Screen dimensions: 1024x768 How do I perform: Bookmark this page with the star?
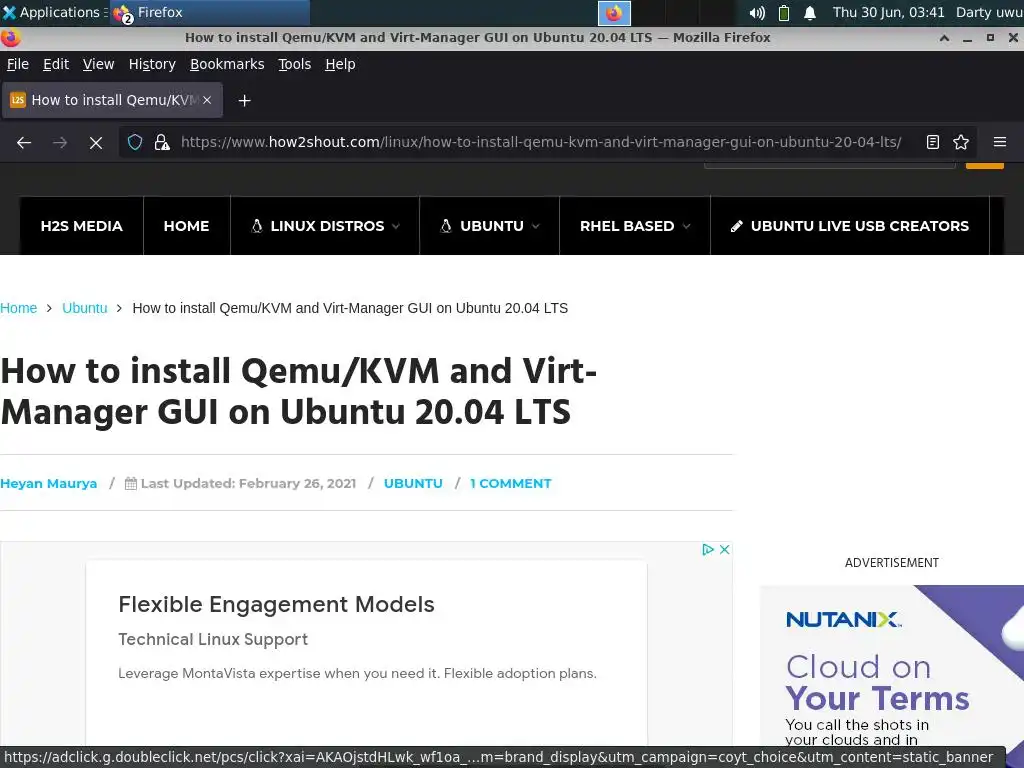click(x=961, y=142)
